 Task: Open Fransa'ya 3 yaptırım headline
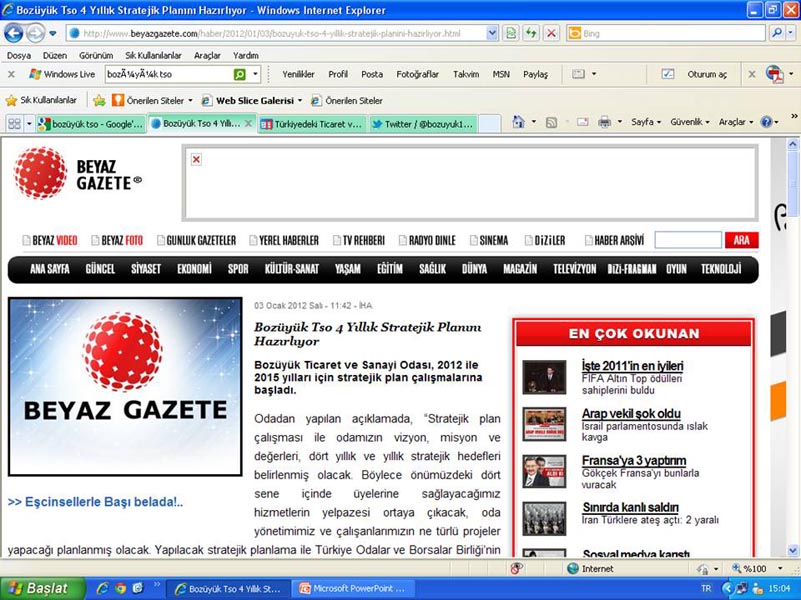pyautogui.click(x=634, y=461)
